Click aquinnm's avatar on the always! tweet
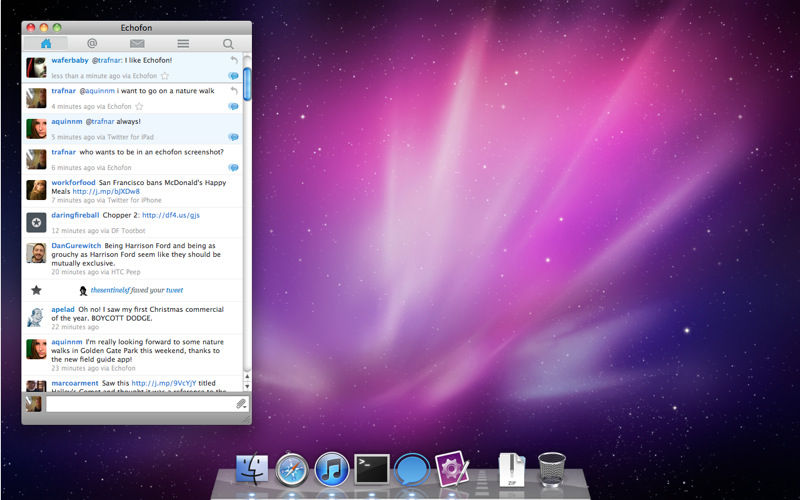Image resolution: width=800 pixels, height=500 pixels. click(x=36, y=129)
